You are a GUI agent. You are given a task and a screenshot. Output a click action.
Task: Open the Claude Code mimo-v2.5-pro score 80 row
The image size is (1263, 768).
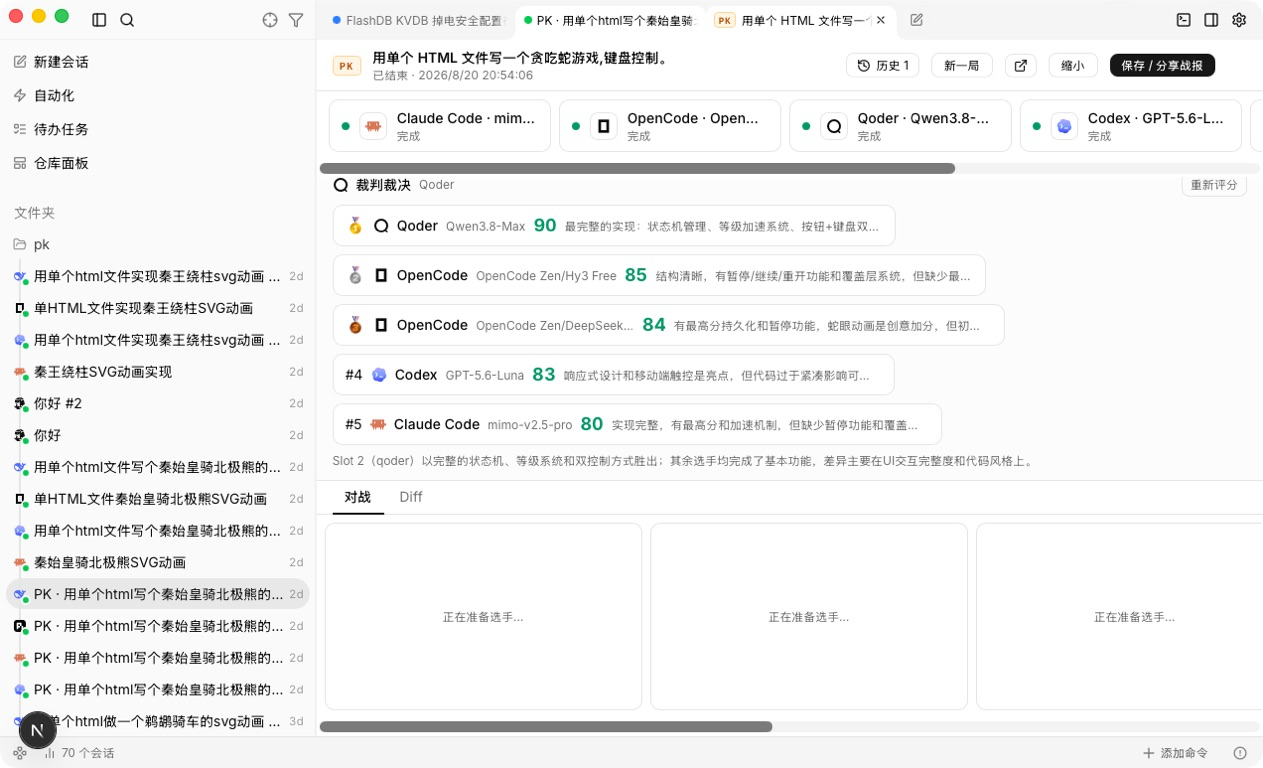[637, 424]
